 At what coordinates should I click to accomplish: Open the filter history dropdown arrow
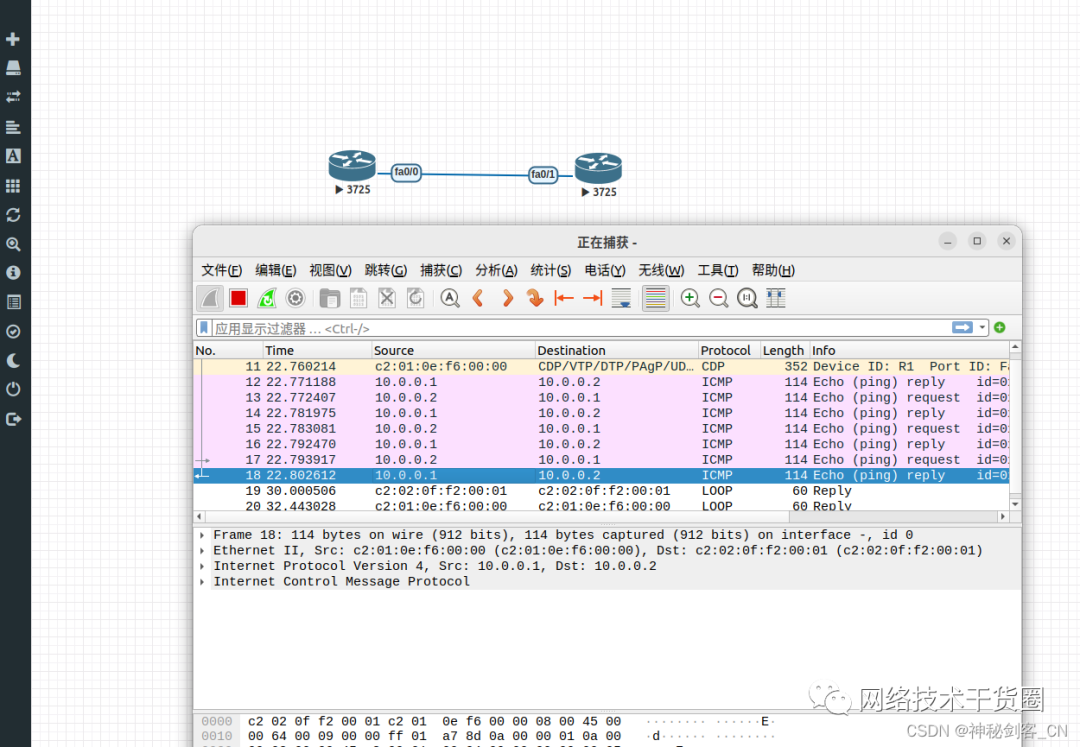982,328
